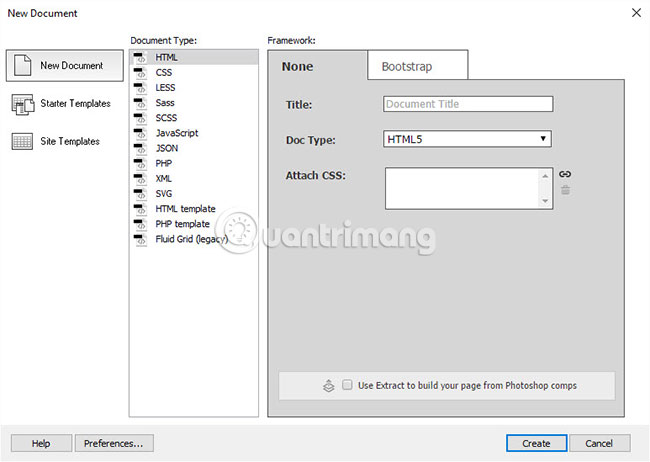Click the trash icon next to Attach CSS

[x=565, y=190]
